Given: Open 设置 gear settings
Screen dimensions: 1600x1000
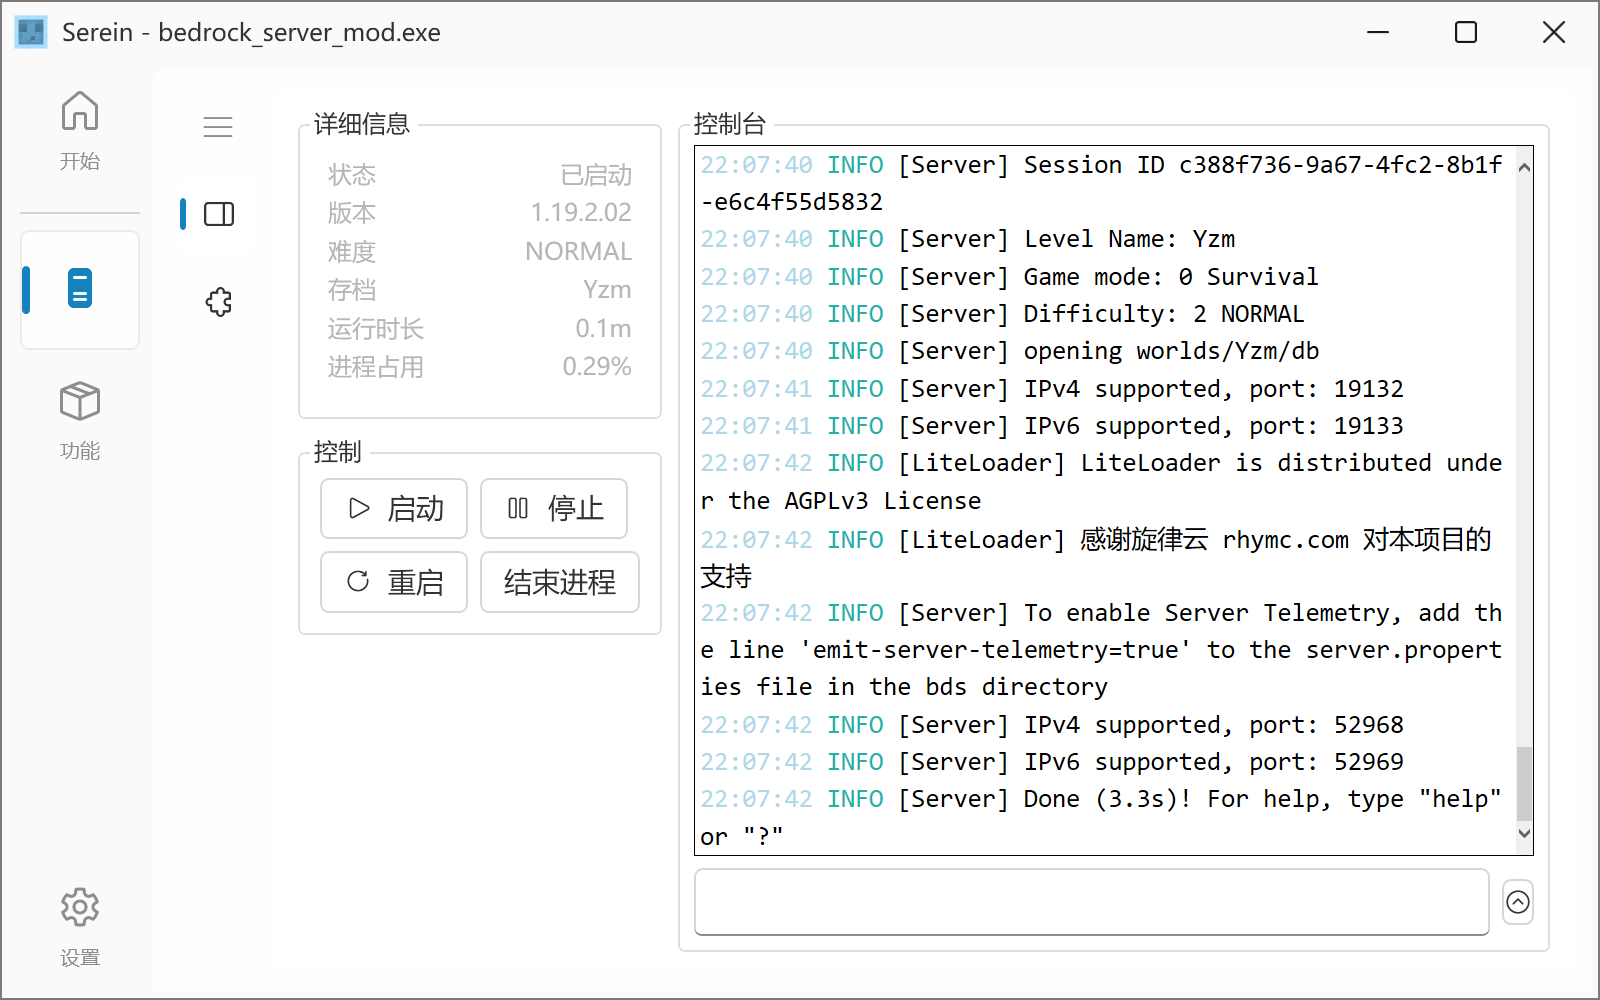Looking at the screenshot, I should [x=80, y=926].
